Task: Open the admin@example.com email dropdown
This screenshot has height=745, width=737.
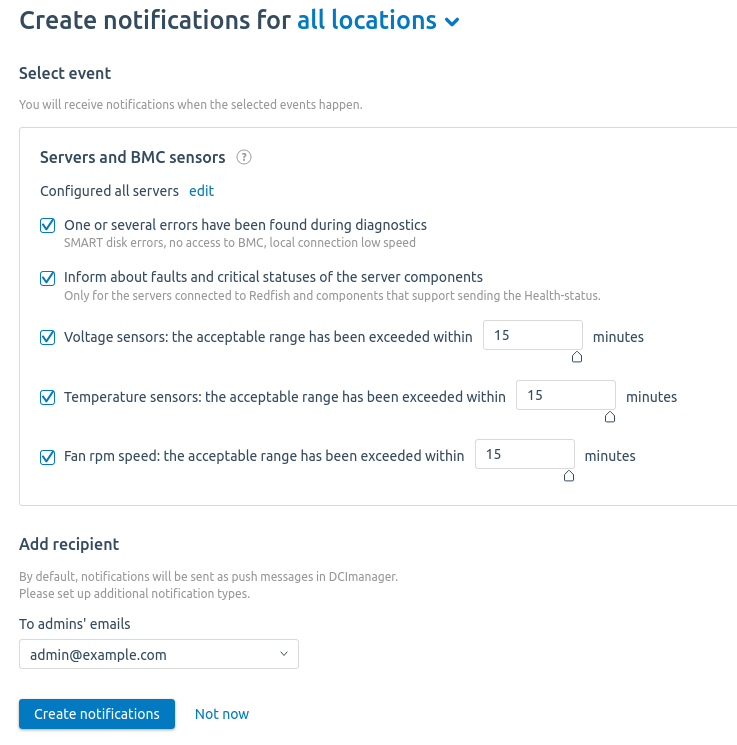Action: (159, 654)
